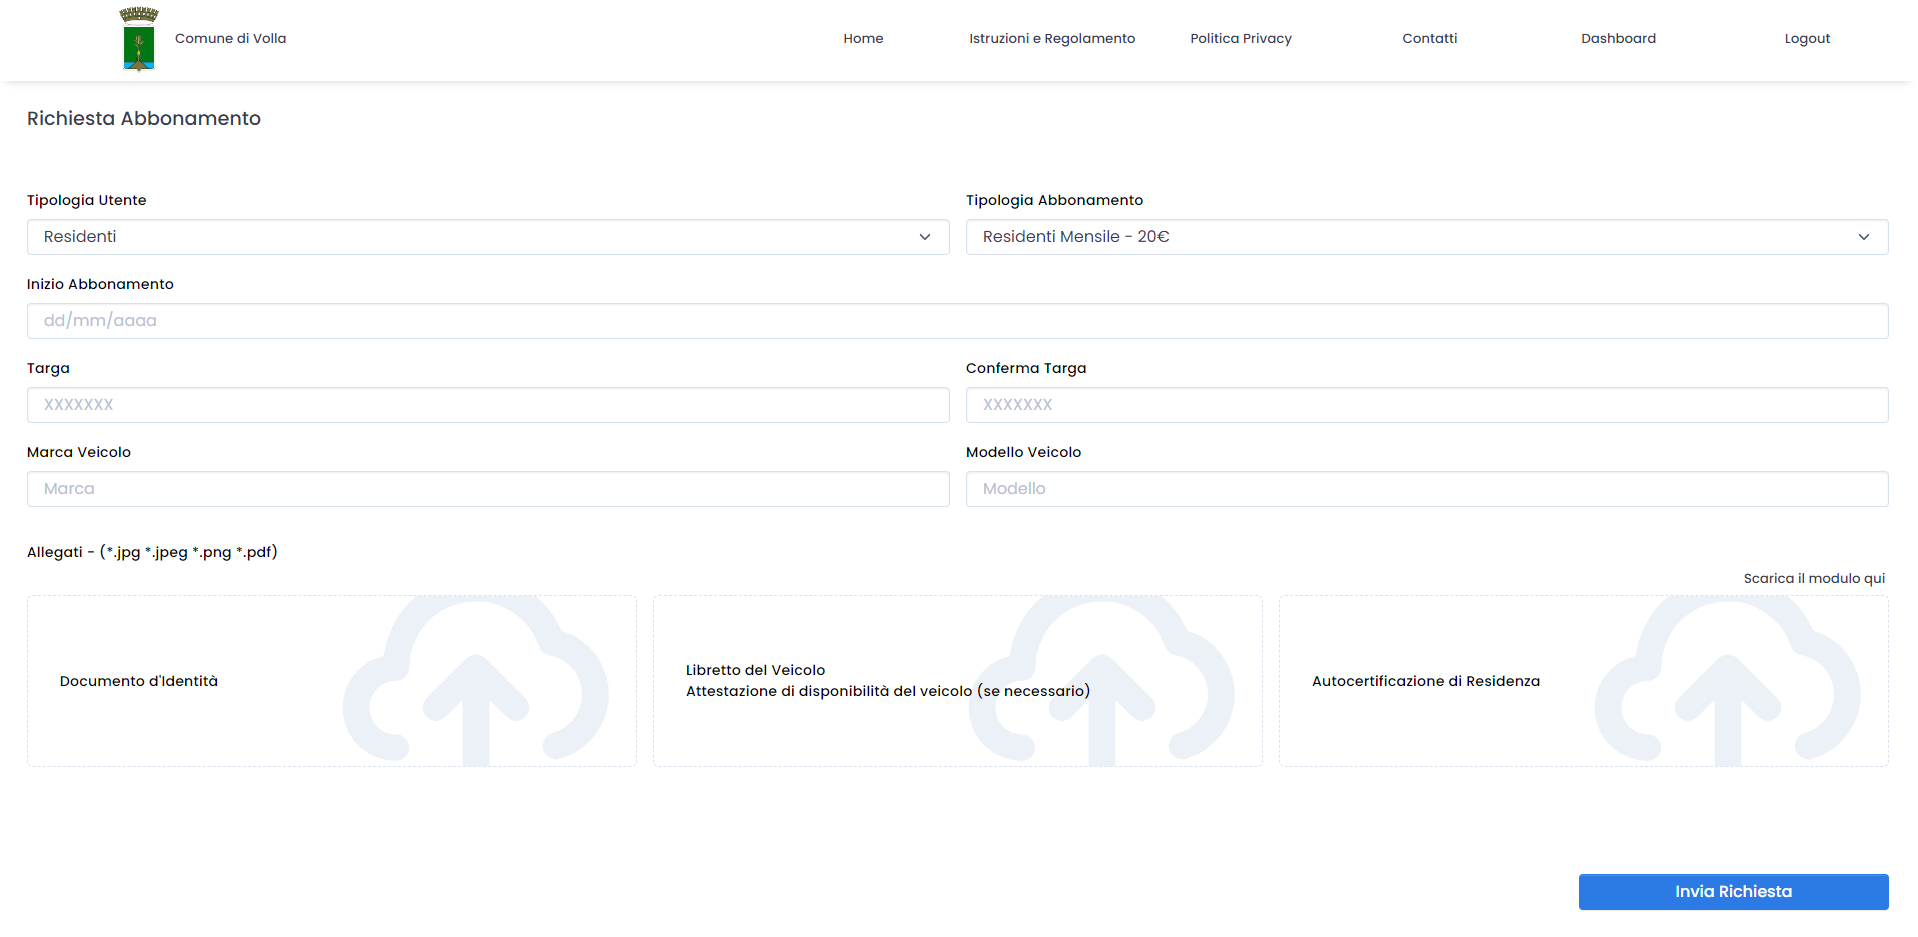Screen dimensions: 1918x937
Task: Open Istruzioni e Regolamento page
Action: (x=1052, y=38)
